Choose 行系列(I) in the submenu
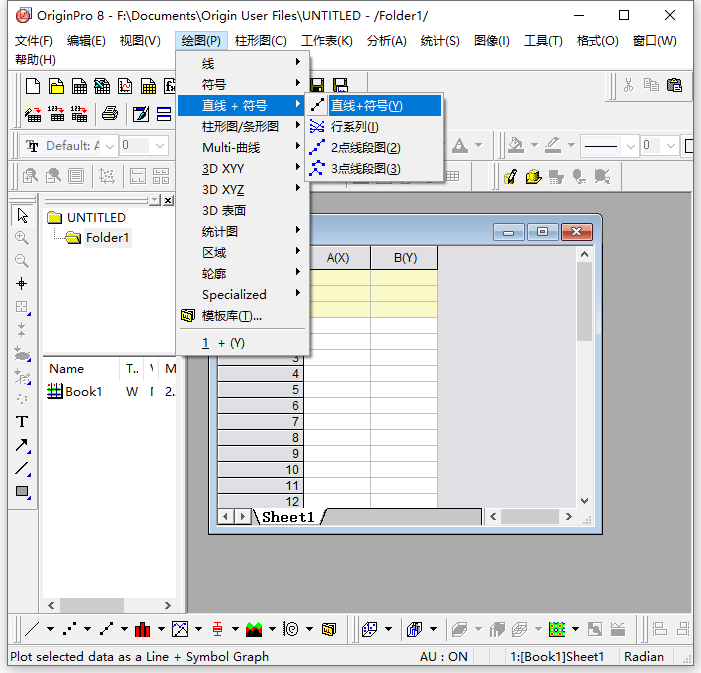 click(x=374, y=127)
